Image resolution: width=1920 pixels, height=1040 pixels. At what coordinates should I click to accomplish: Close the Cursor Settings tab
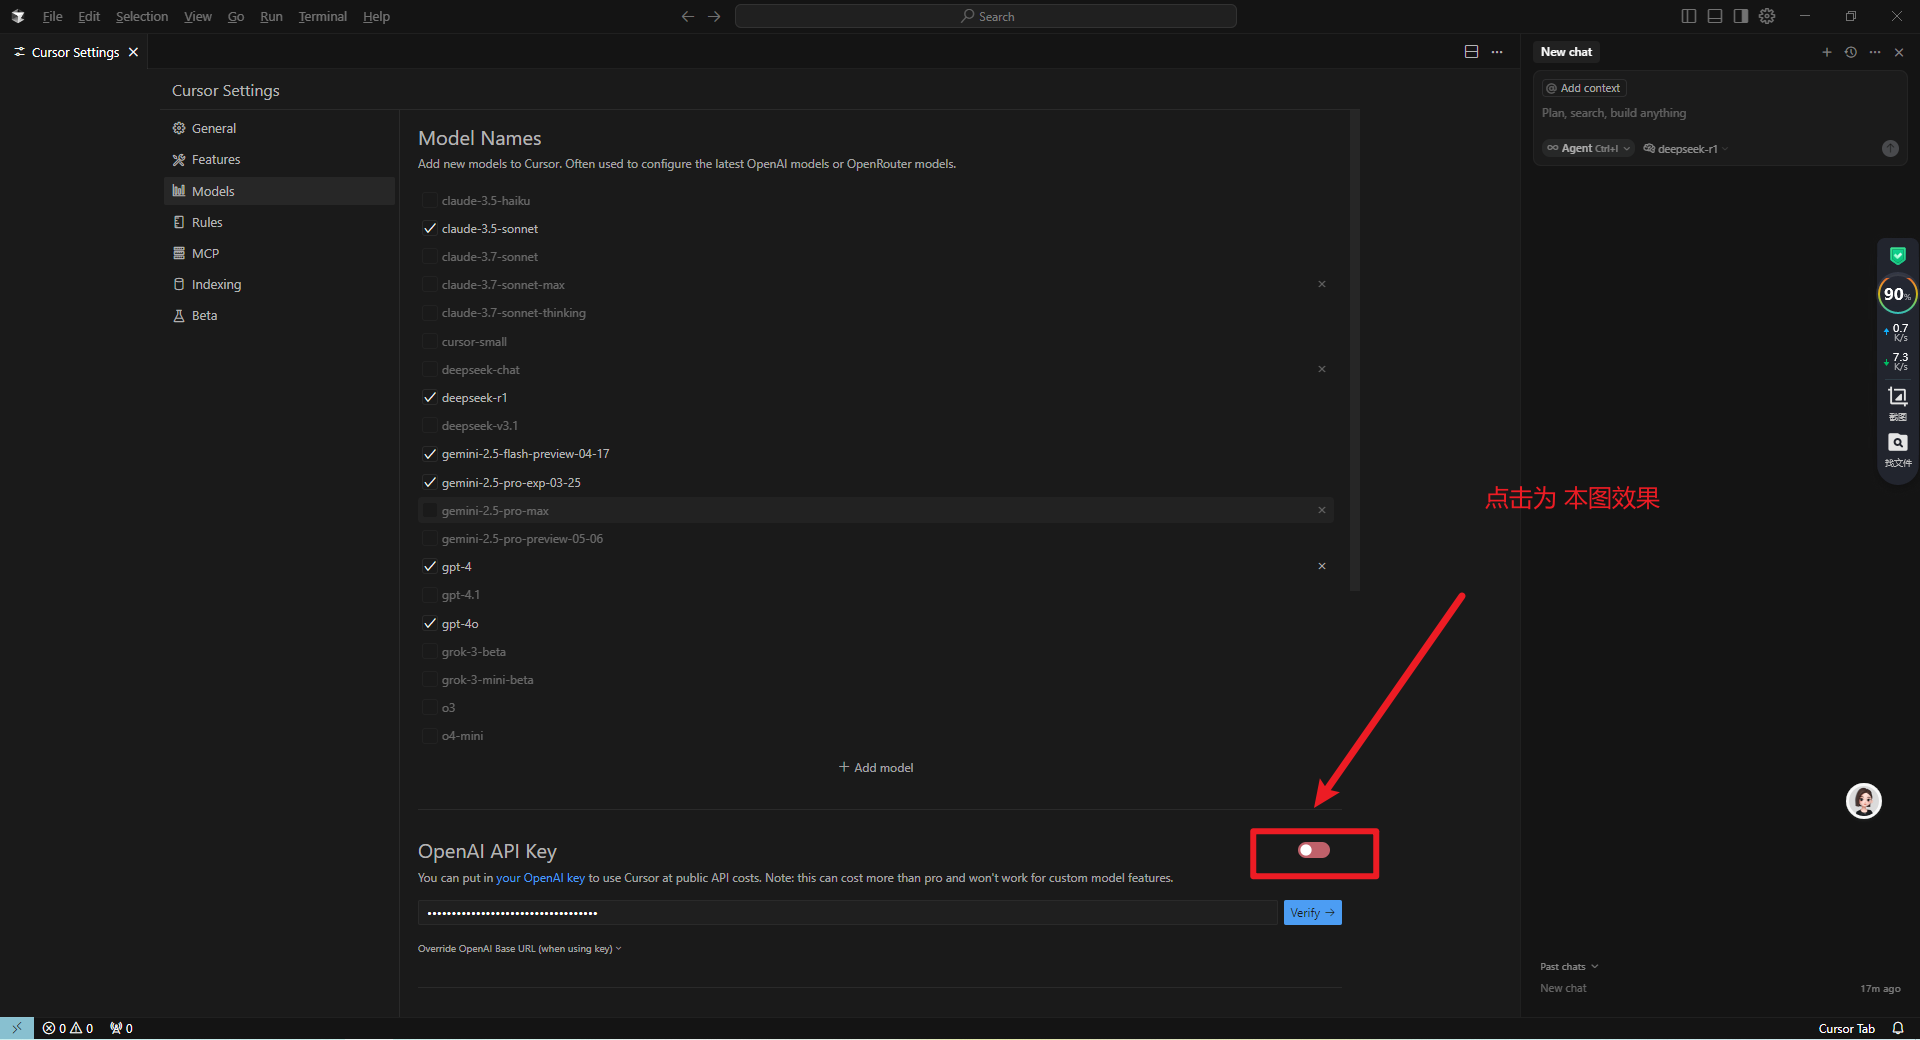(133, 52)
